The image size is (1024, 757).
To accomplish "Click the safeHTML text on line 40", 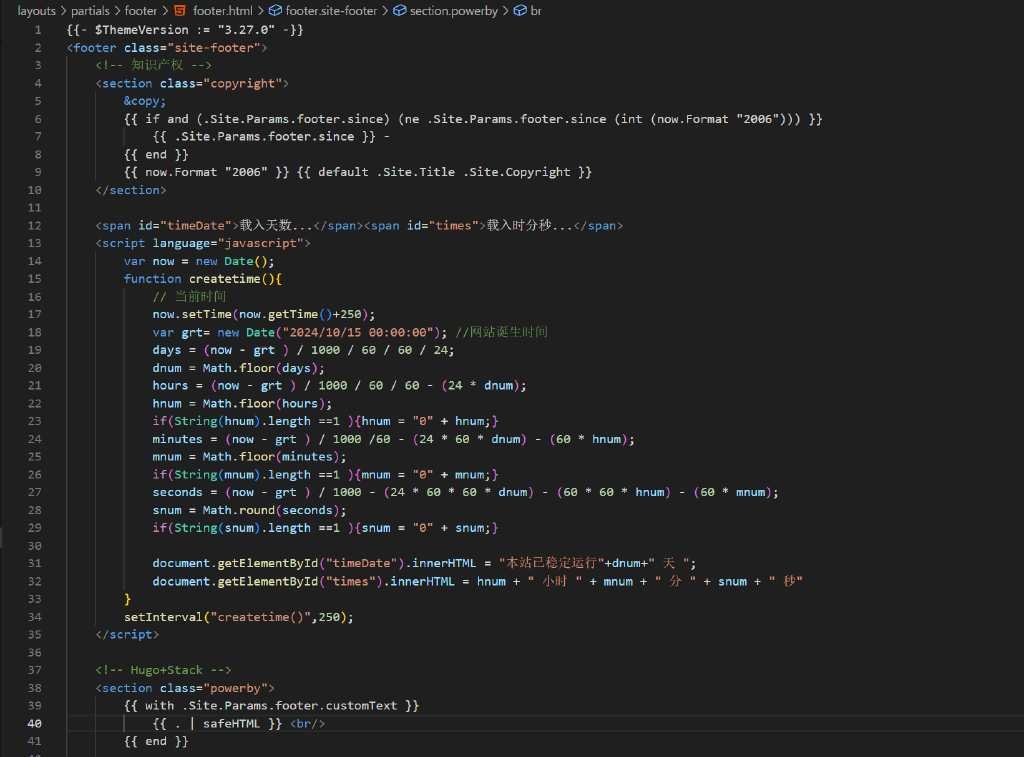I will coord(235,723).
